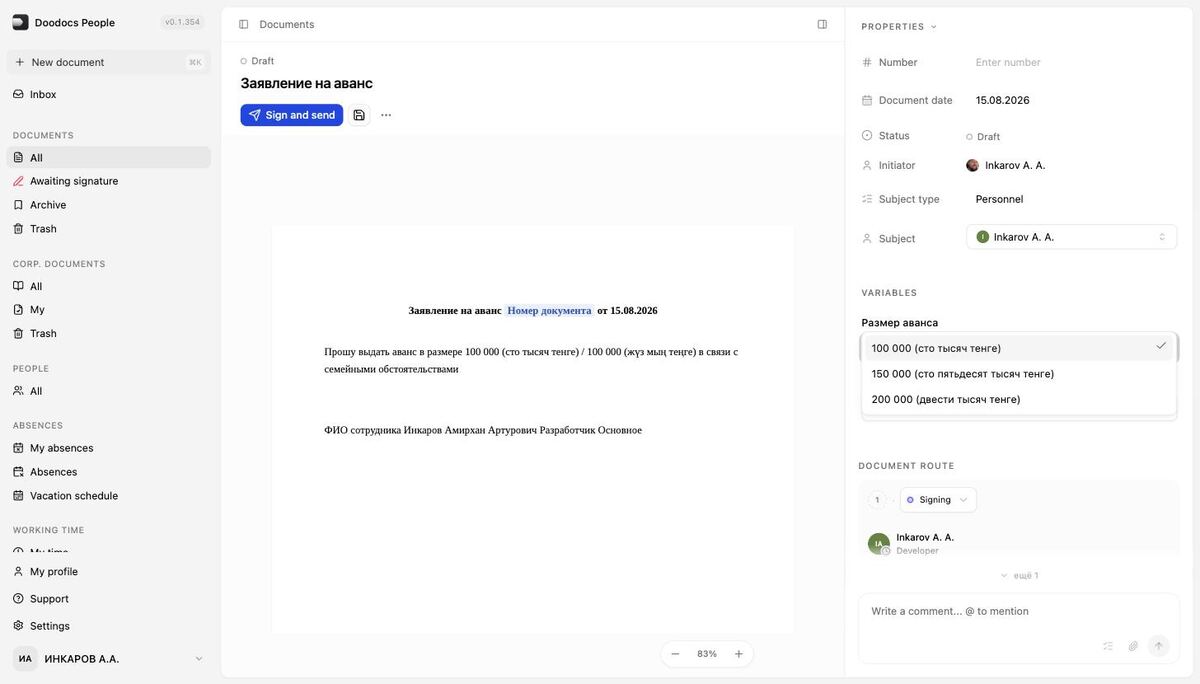The height and width of the screenshot is (684, 1200).
Task: Click the Номер документа variable in document
Action: [549, 311]
